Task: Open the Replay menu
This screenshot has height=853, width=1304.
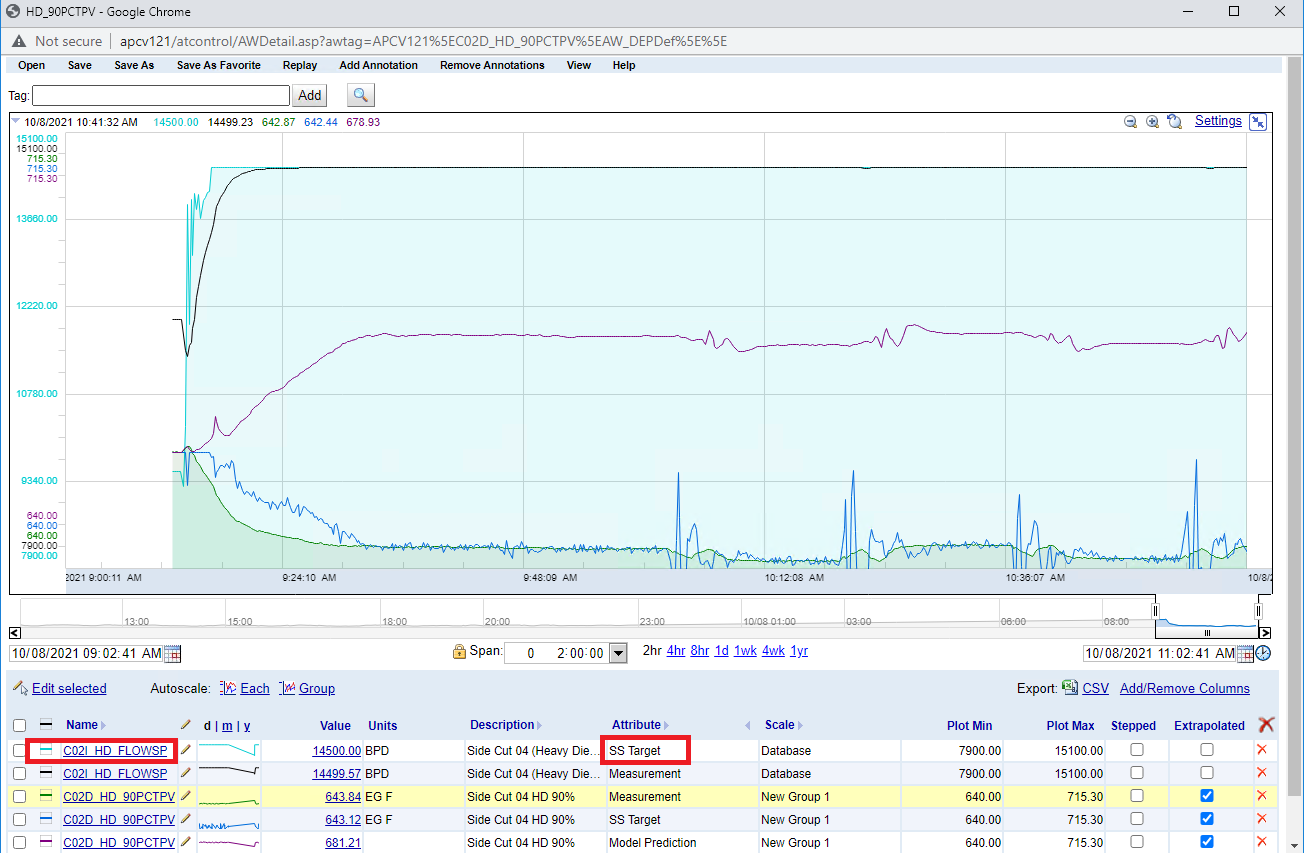Action: point(300,66)
